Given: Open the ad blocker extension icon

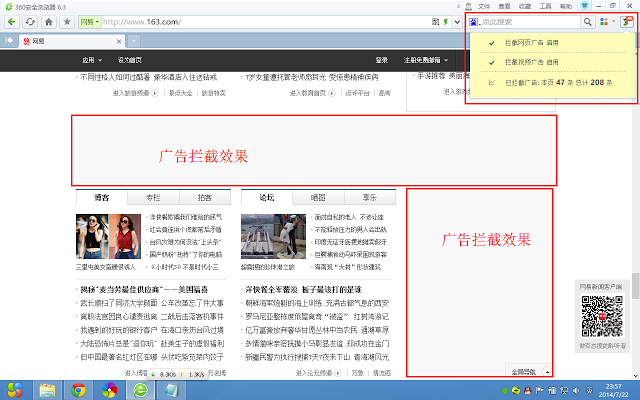Looking at the screenshot, I should [626, 21].
